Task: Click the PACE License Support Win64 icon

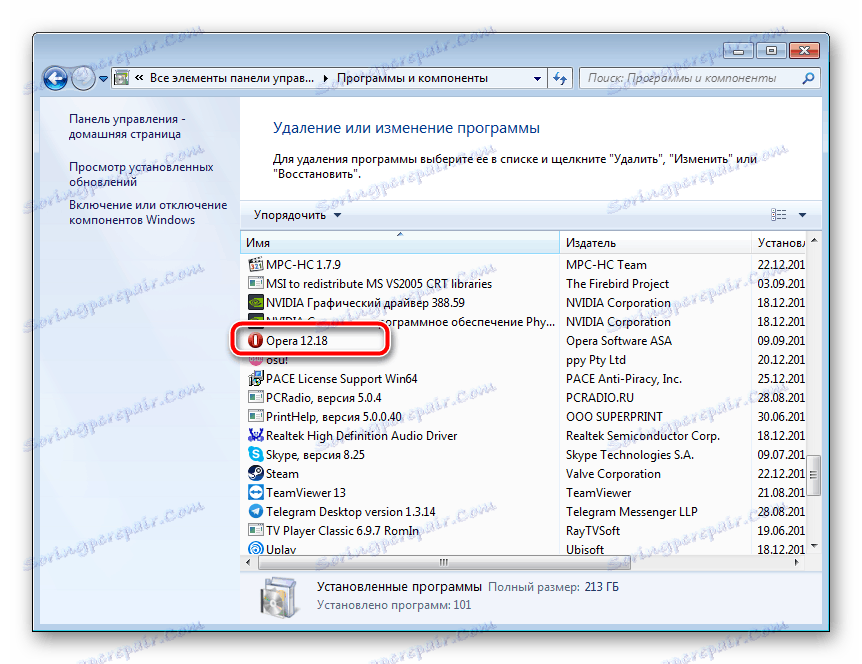Action: click(x=256, y=379)
